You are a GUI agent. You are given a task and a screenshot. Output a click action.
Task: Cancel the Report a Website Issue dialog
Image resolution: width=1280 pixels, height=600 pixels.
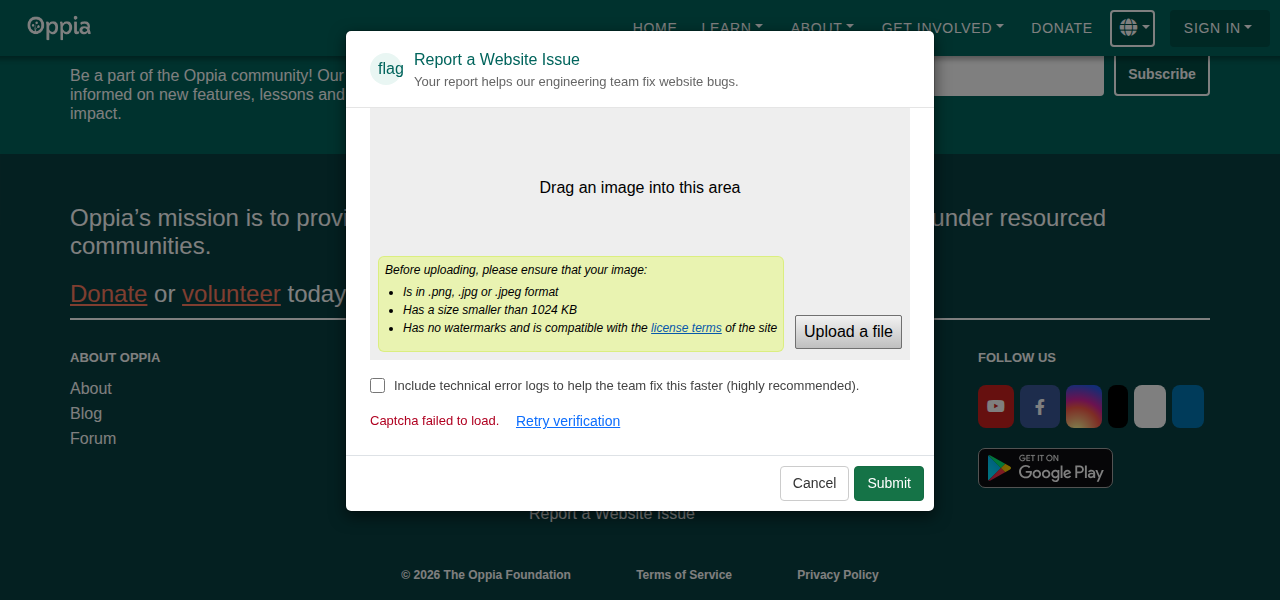pyautogui.click(x=814, y=483)
